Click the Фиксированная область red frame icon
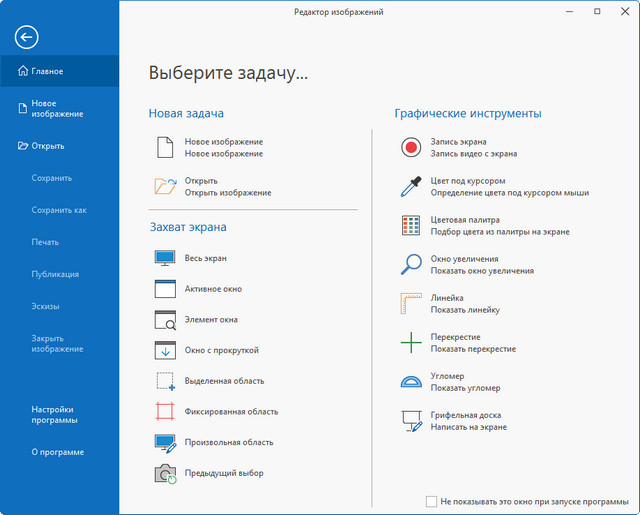Screen dimensions: 640x515 [165, 411]
